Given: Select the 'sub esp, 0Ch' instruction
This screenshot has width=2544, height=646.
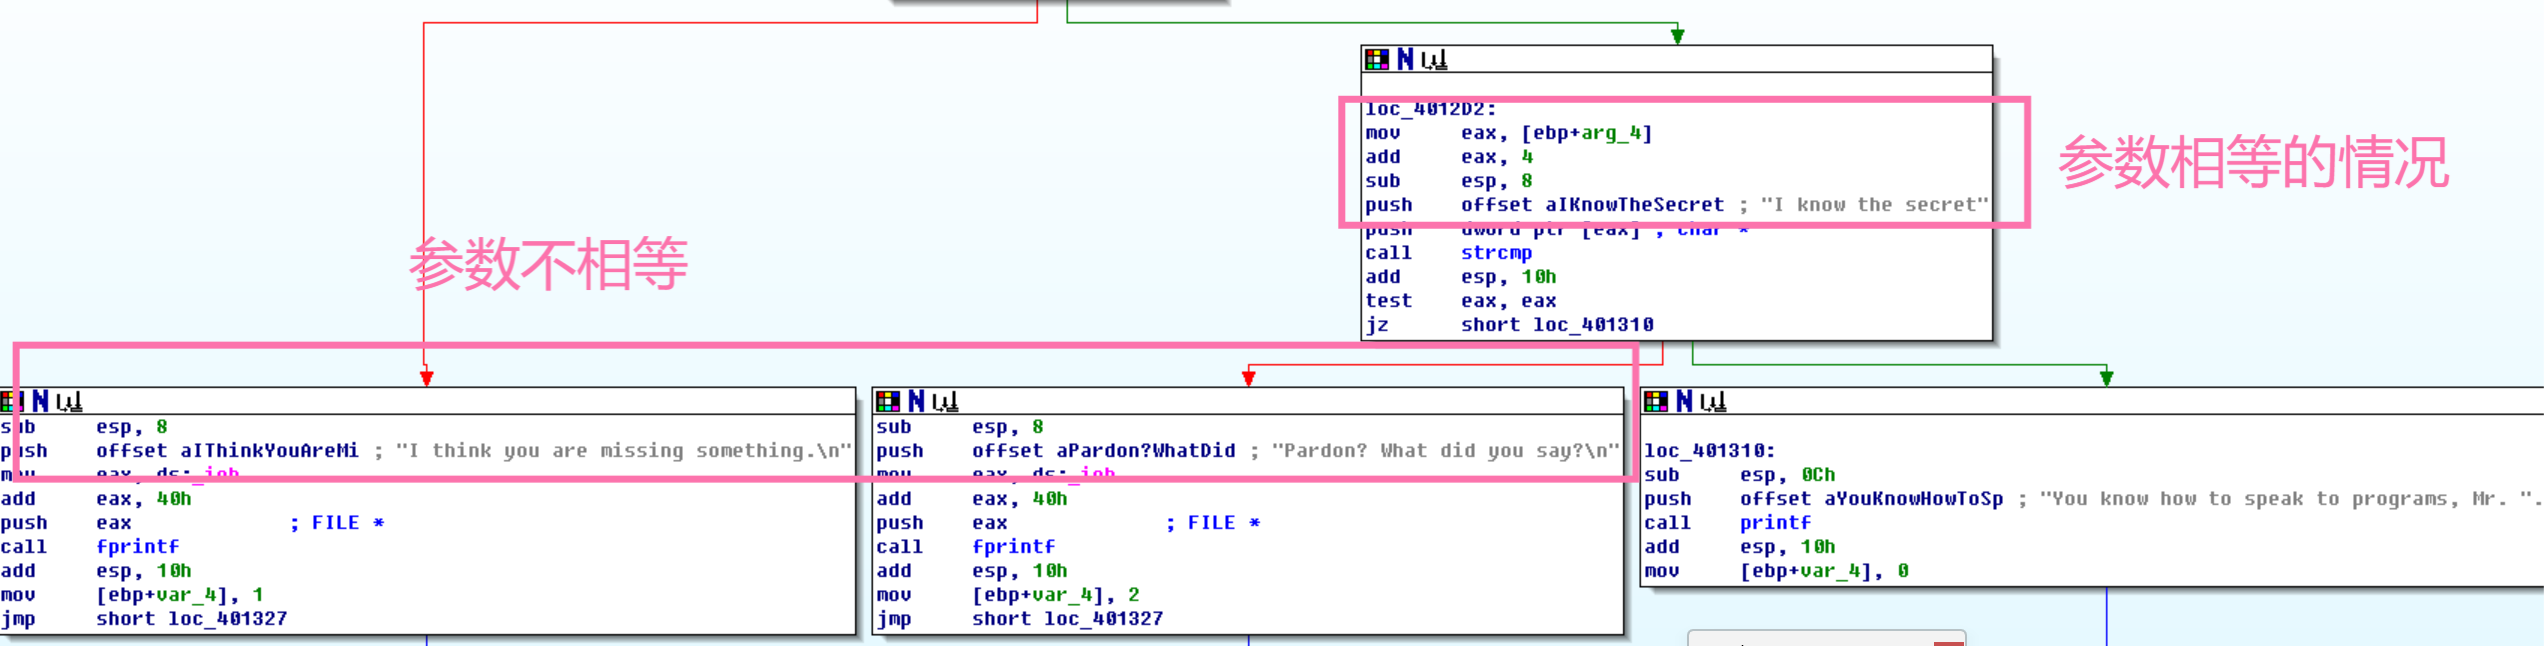Looking at the screenshot, I should [x=1740, y=475].
